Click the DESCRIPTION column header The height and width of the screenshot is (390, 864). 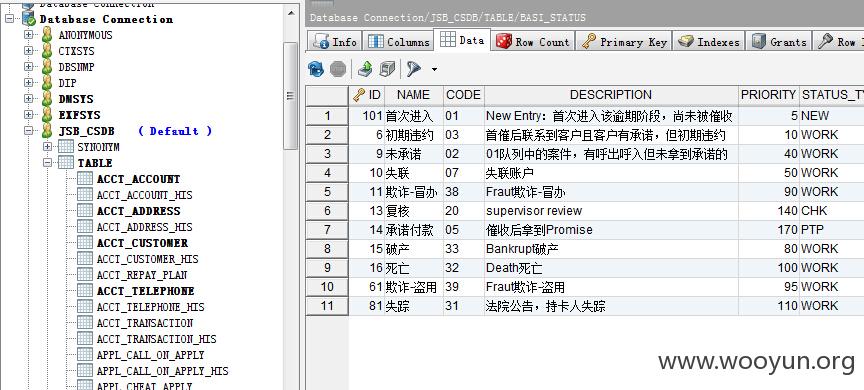611,95
